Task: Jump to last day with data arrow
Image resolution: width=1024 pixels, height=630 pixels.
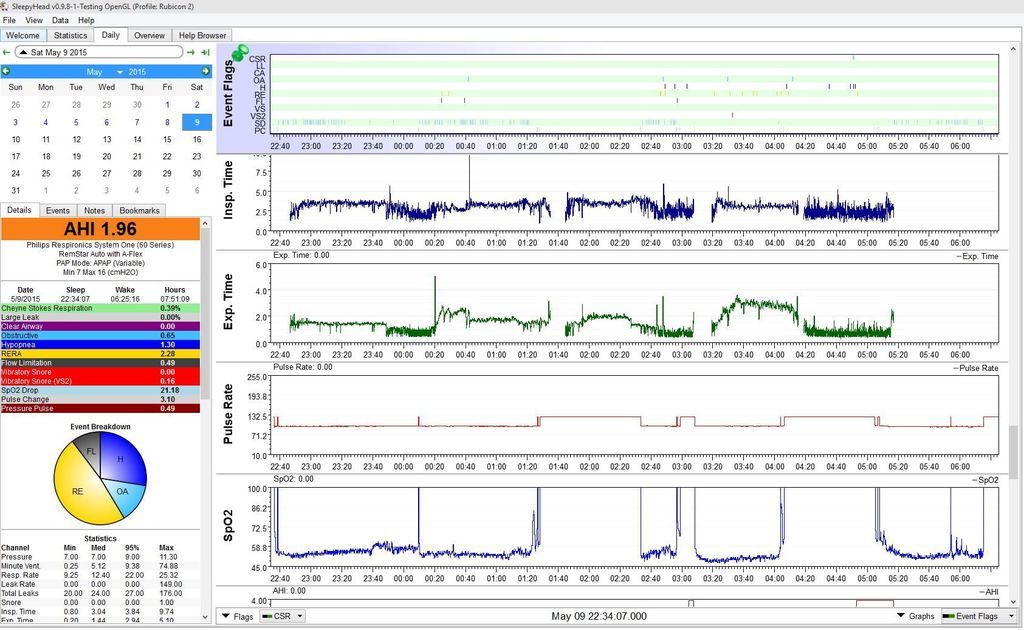Action: point(205,52)
